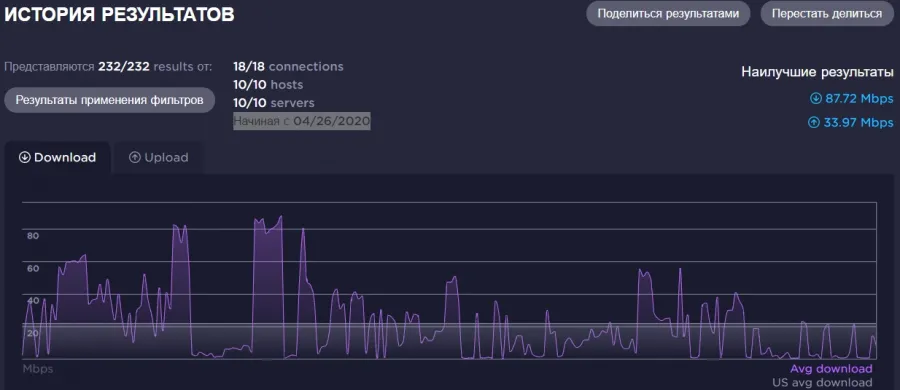Switch to the Upload tab

[158, 157]
